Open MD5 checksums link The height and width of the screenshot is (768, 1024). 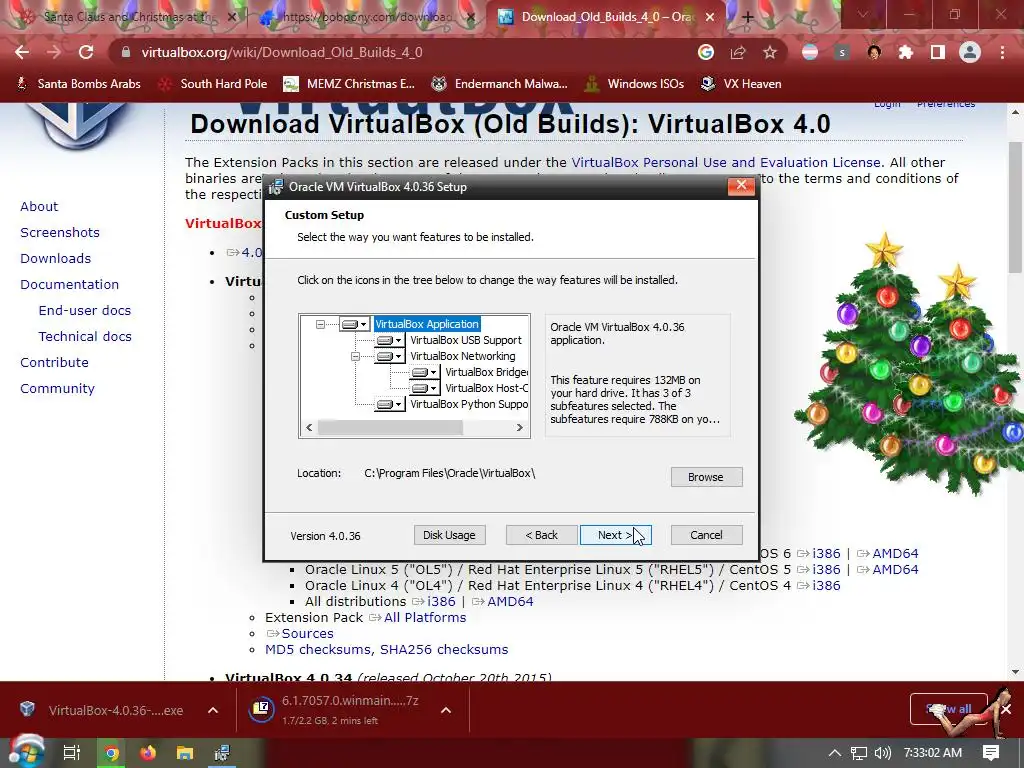[319, 649]
